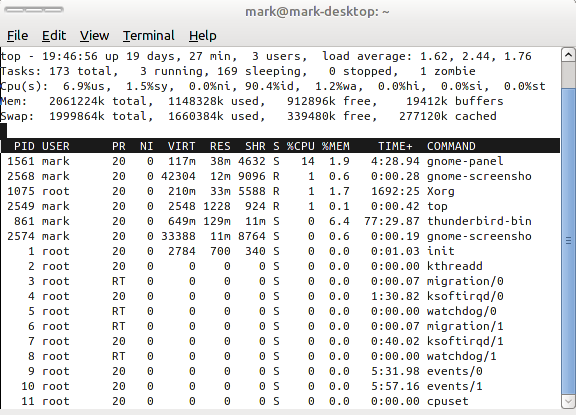Click the gnome-panel process row

pos(280,161)
